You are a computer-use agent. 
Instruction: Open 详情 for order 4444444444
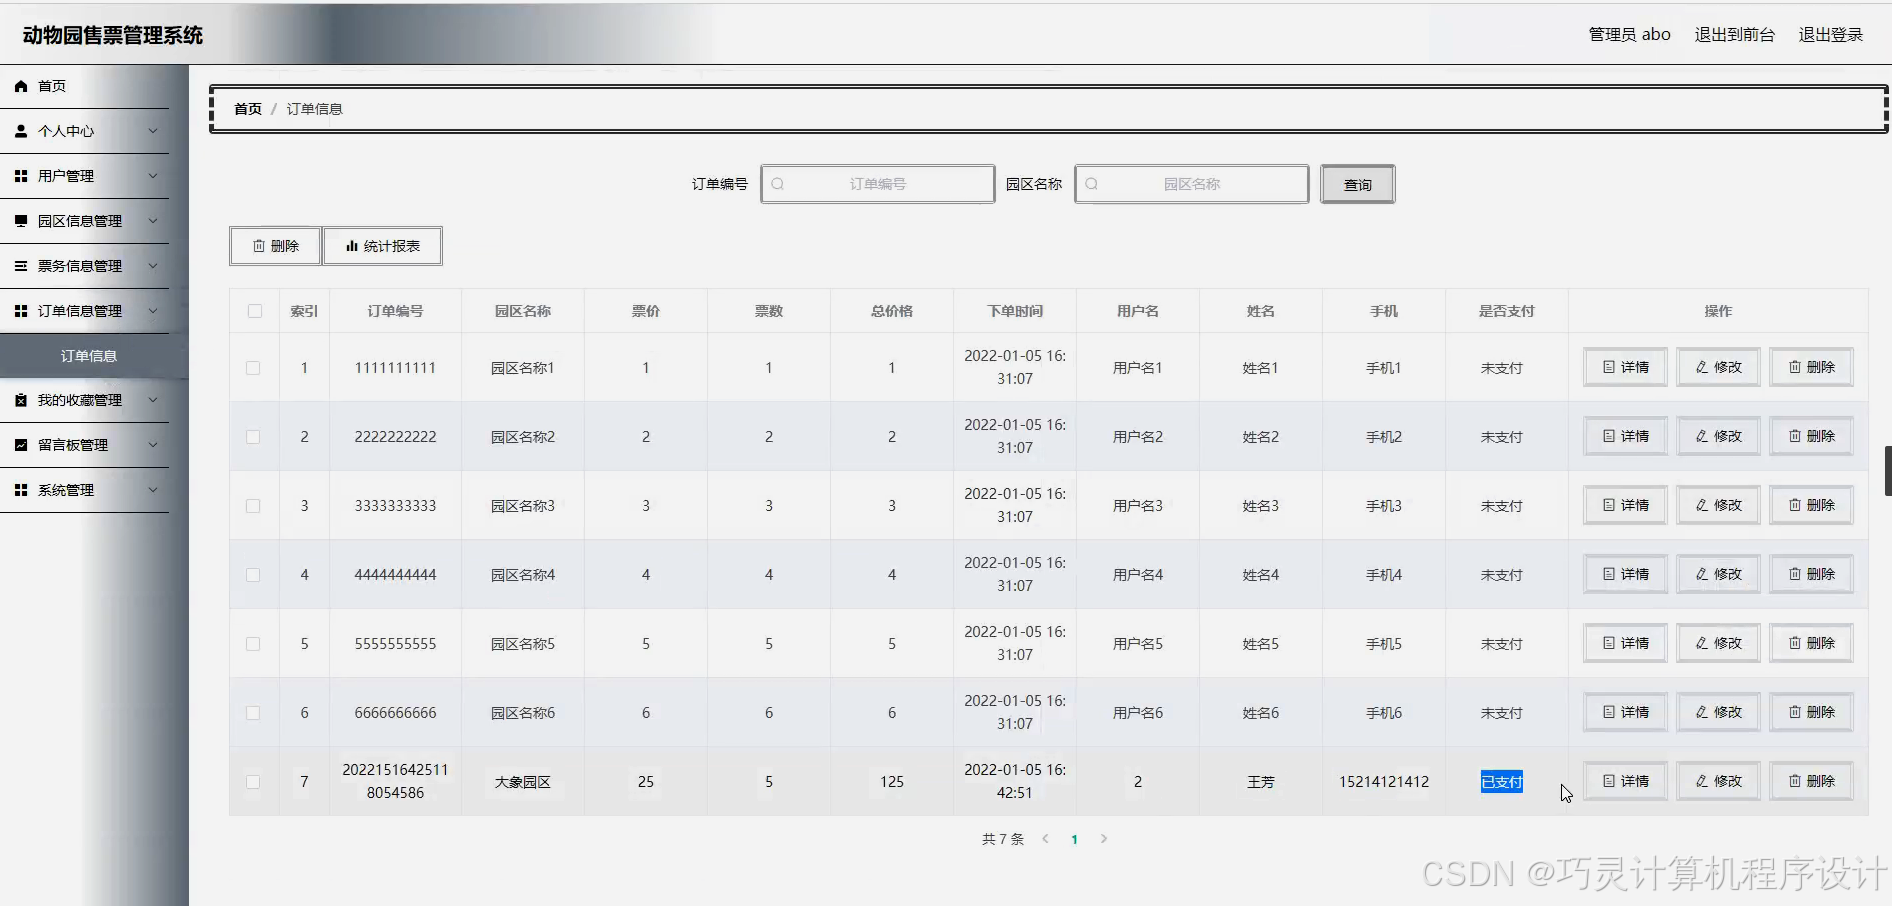(1626, 574)
